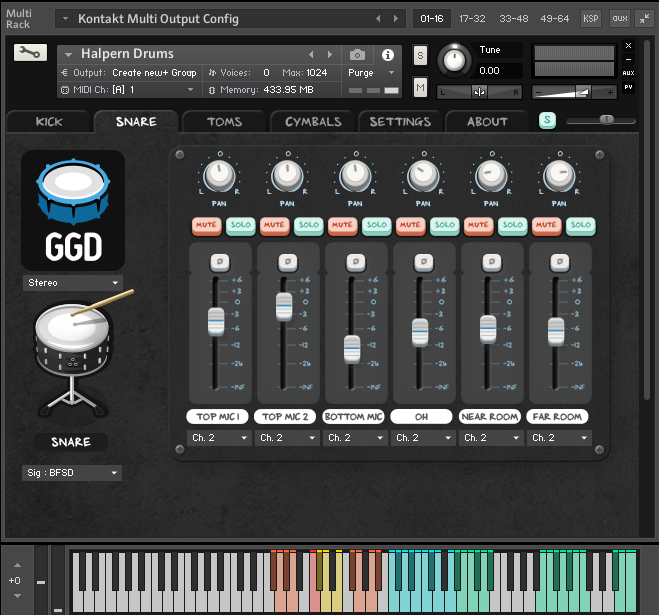Image resolution: width=659 pixels, height=615 pixels.
Task: Open the Stereo mode dropdown
Action: click(x=72, y=283)
